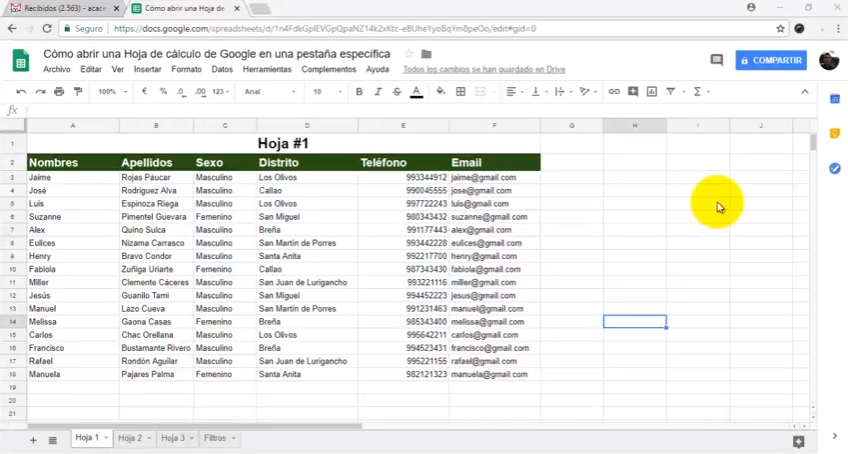Reload the page in browser
848x454 pixels.
point(47,29)
